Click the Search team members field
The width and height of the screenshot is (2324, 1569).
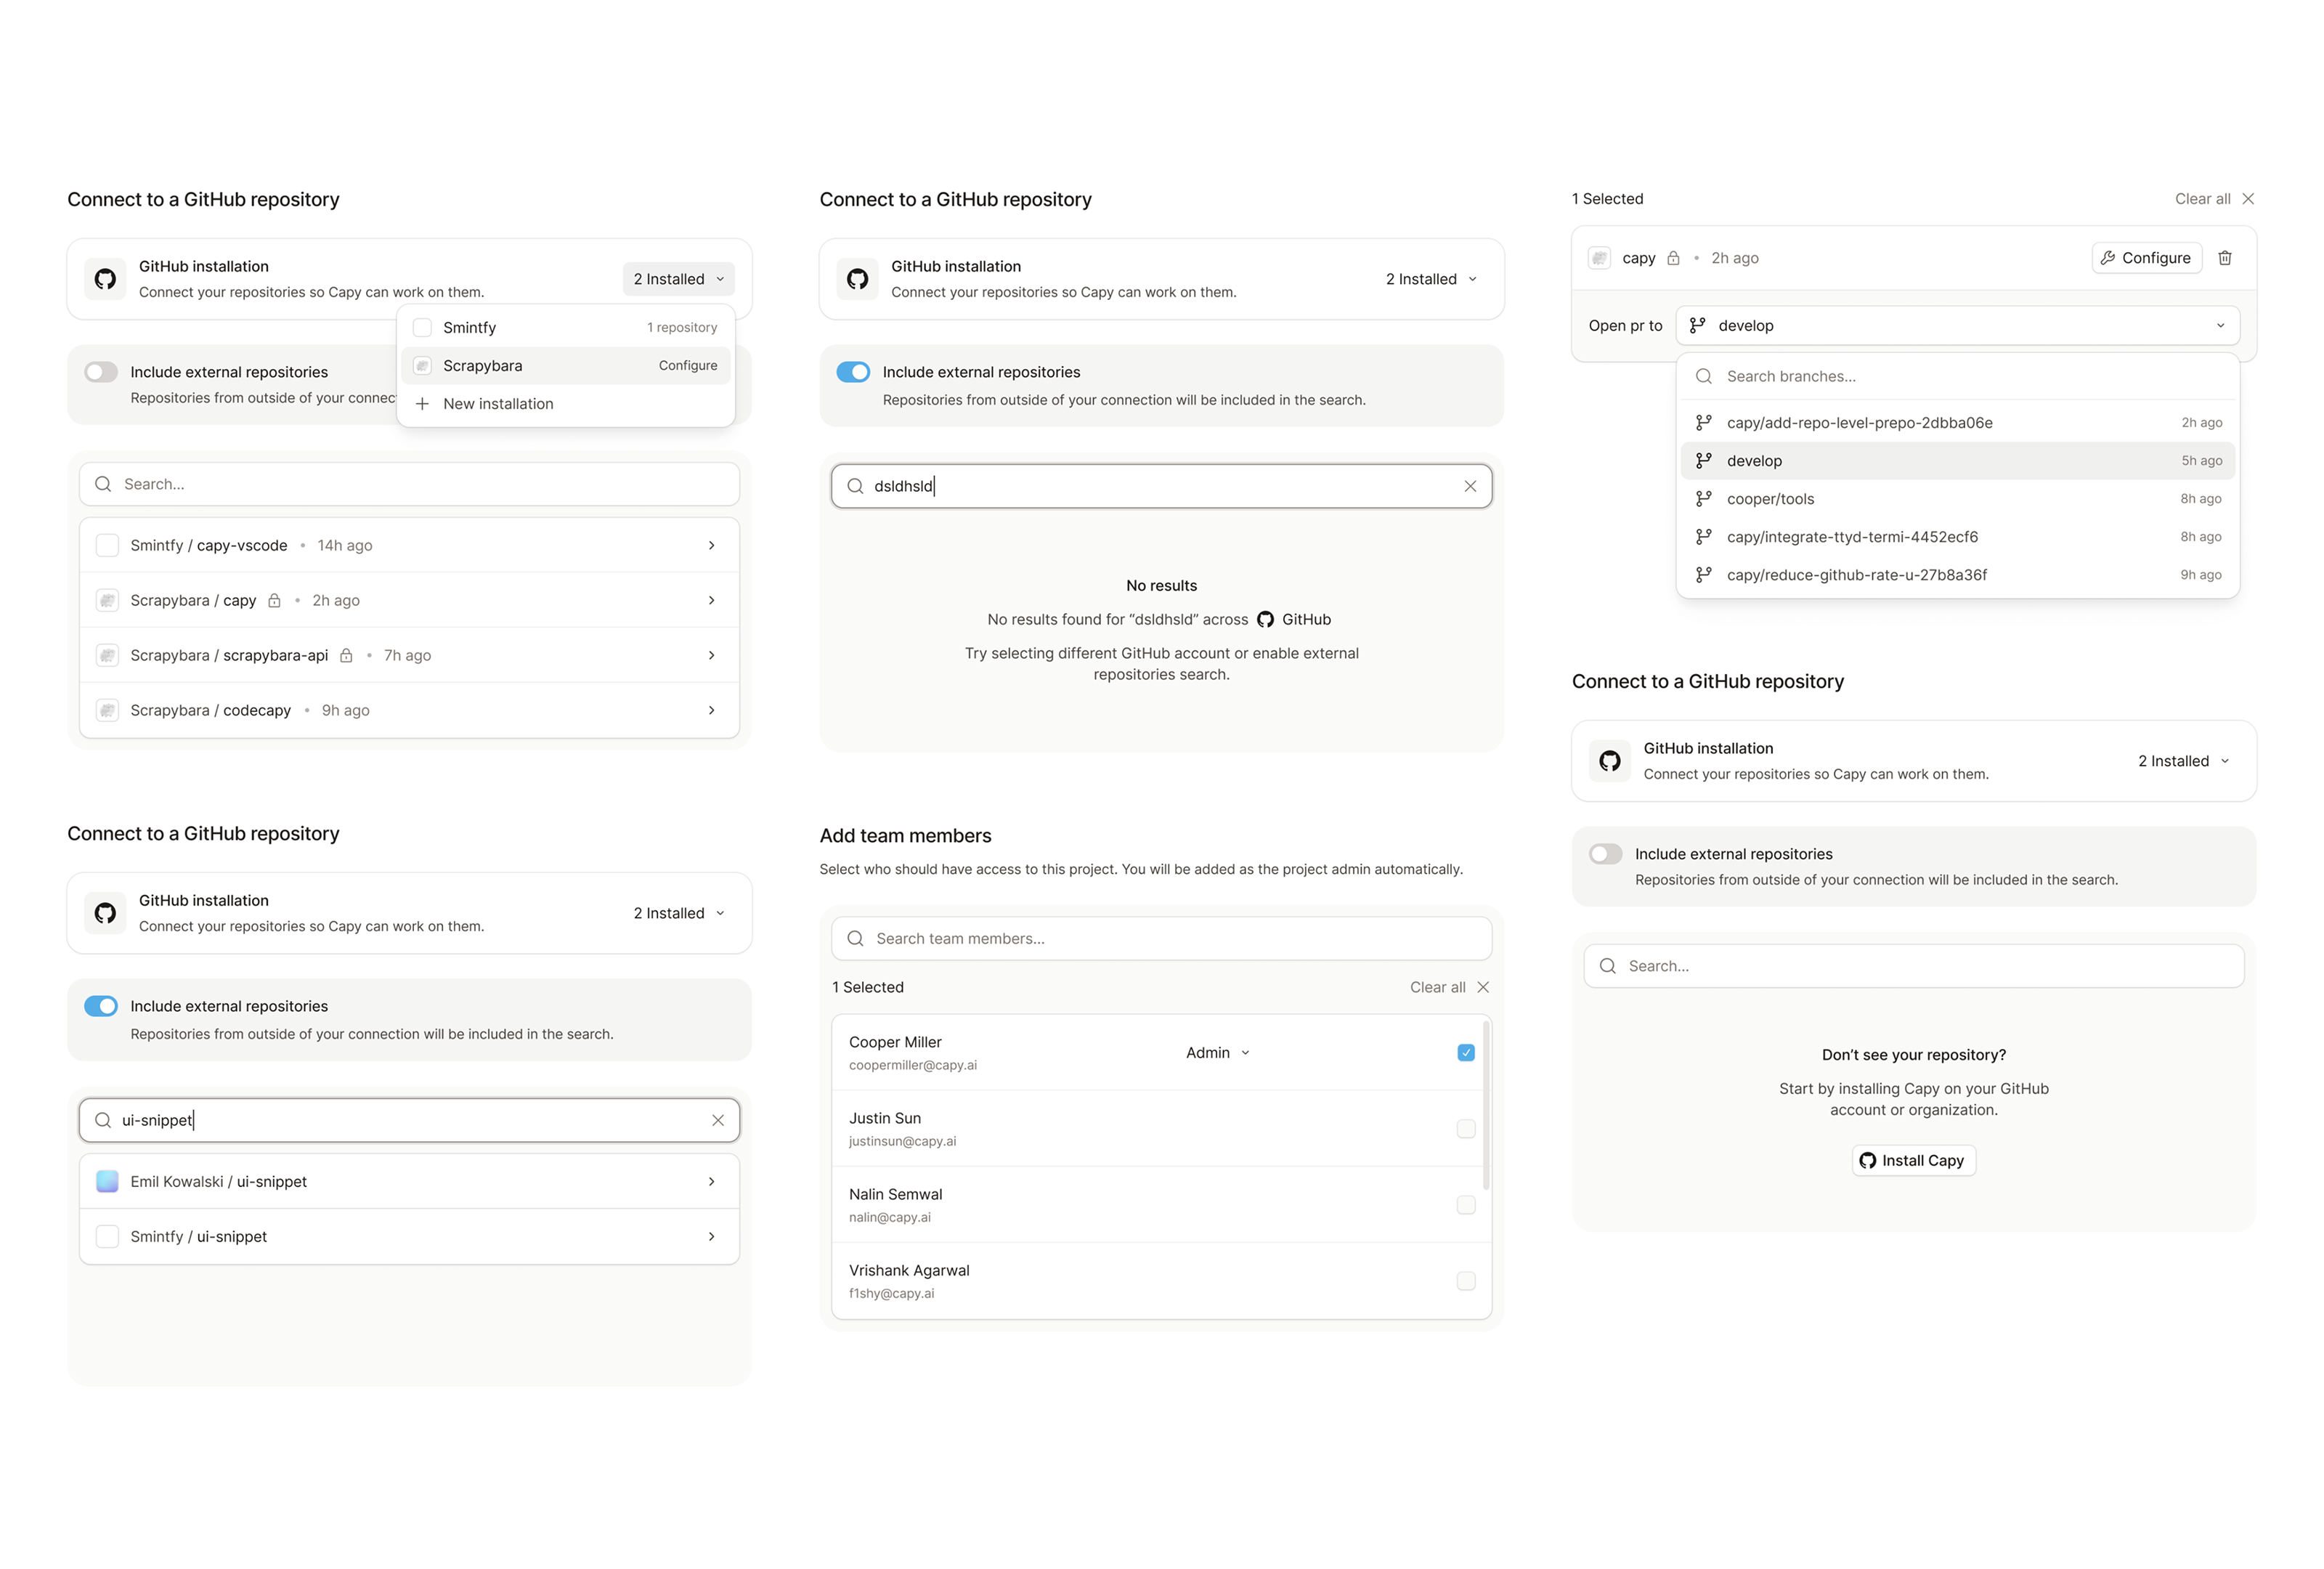(x=1160, y=938)
